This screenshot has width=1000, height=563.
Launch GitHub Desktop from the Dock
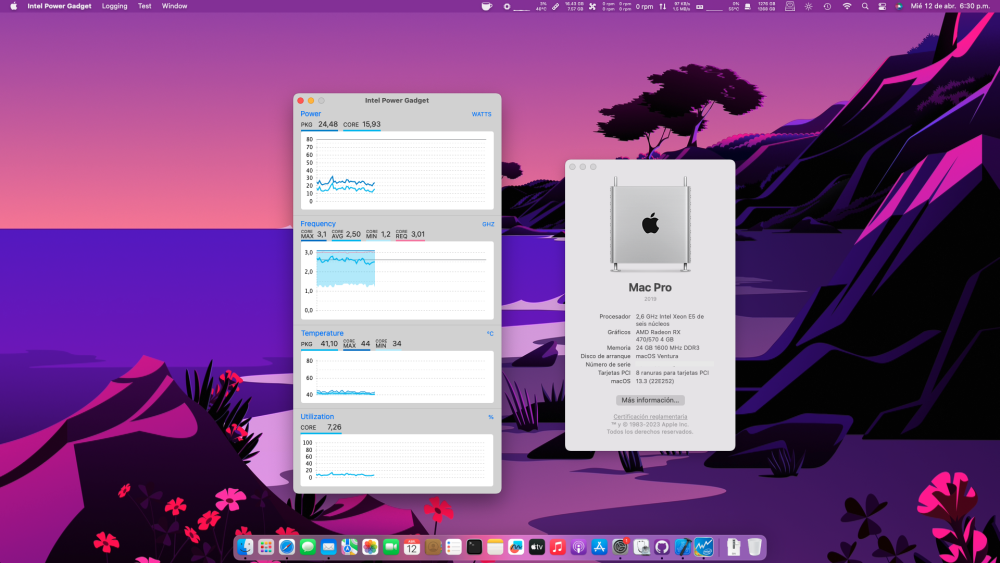pos(661,547)
